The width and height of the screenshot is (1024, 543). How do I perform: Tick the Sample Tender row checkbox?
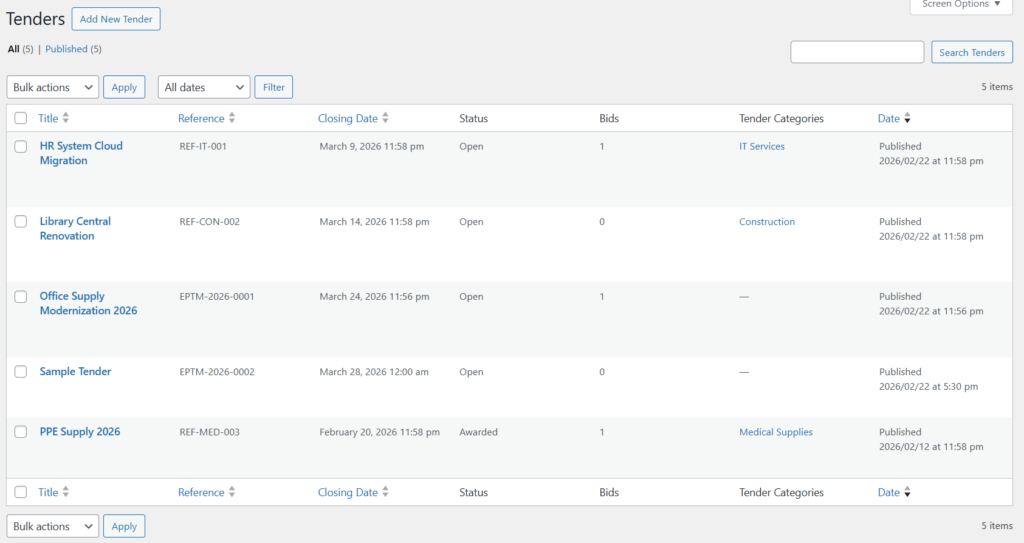click(x=21, y=371)
